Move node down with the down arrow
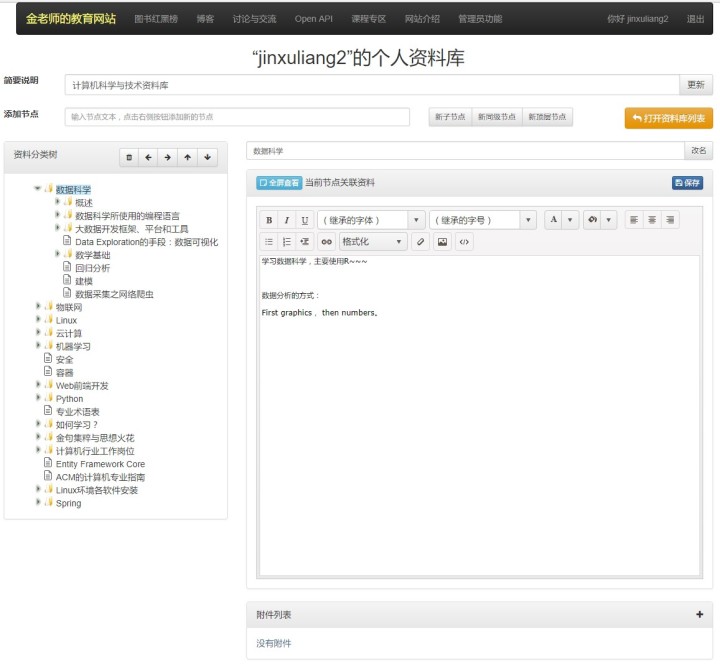Image resolution: width=720 pixels, height=665 pixels. point(207,157)
